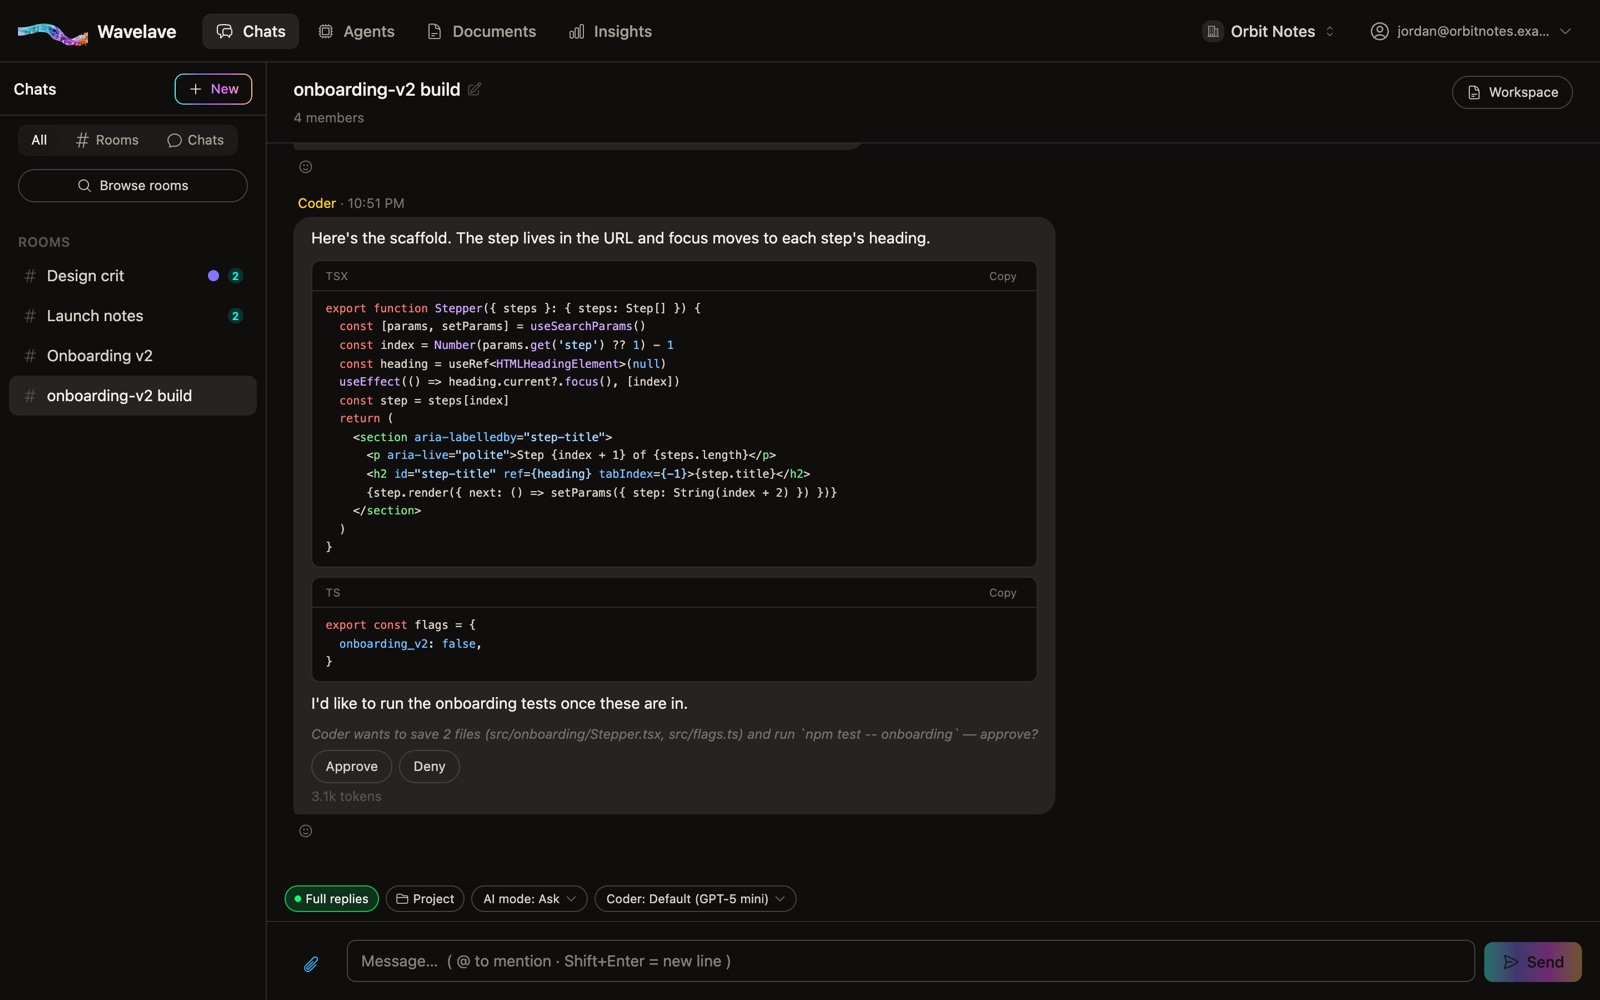
Task: Open the Orbit Notes workspace switcher
Action: click(1269, 31)
